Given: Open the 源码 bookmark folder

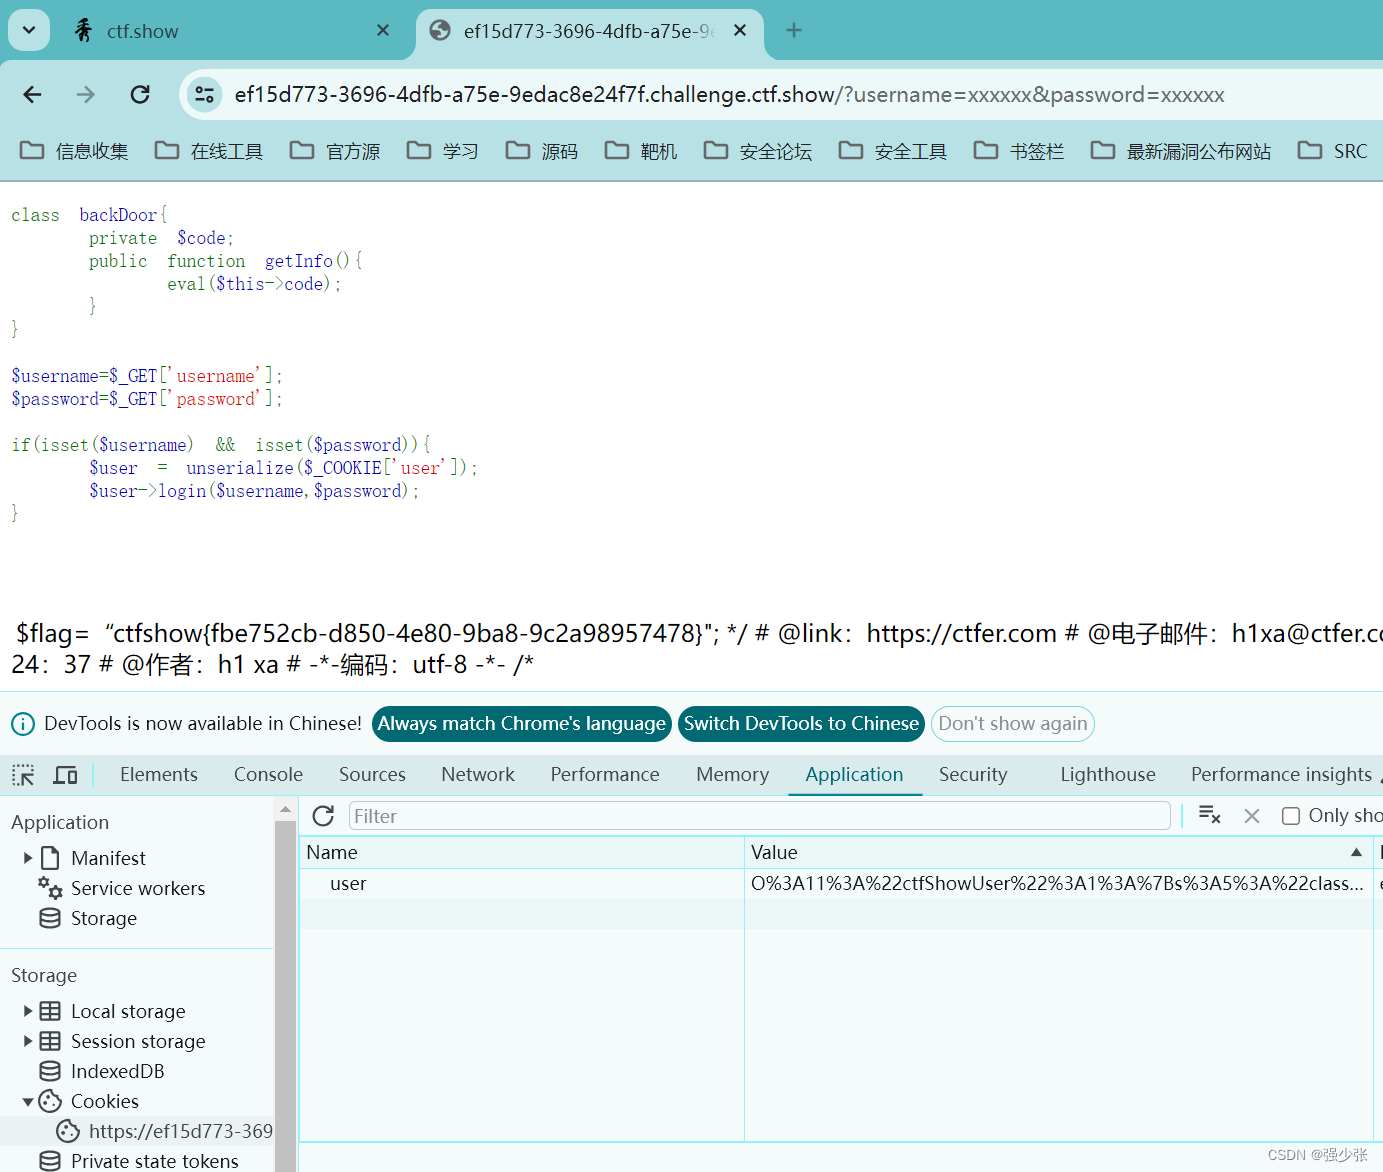Looking at the screenshot, I should point(542,151).
